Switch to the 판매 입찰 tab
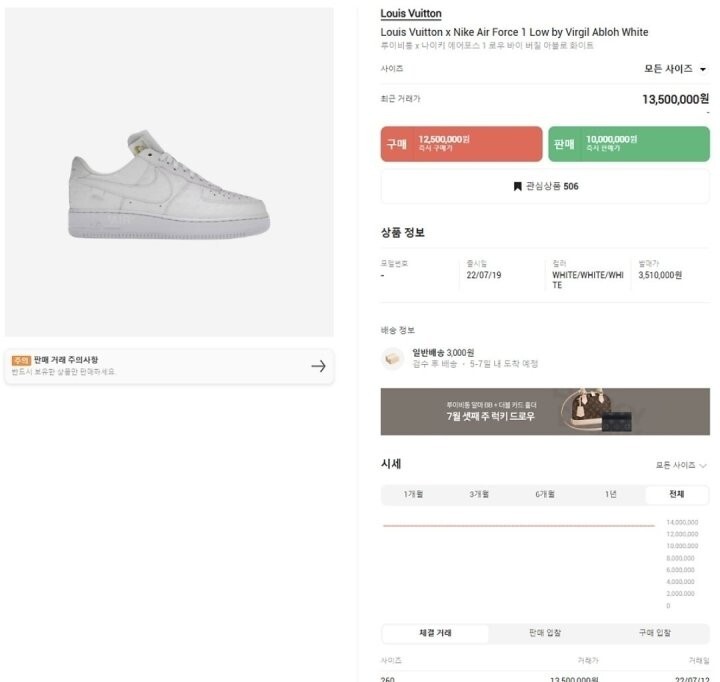Viewport: 720px width, 682px height. [x=545, y=633]
